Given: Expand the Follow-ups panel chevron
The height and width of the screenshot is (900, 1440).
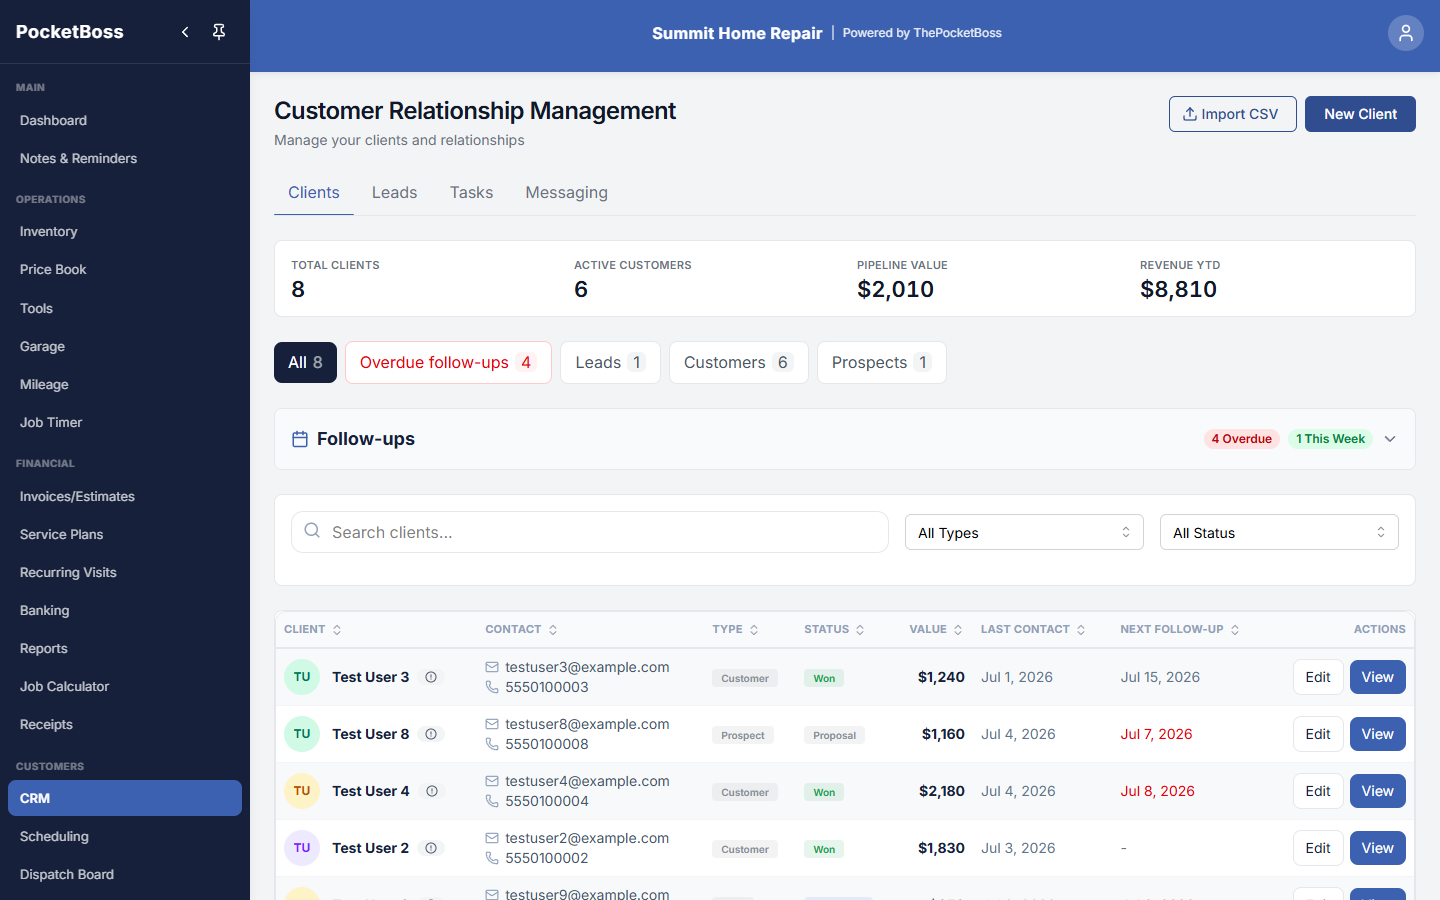Looking at the screenshot, I should coord(1390,439).
